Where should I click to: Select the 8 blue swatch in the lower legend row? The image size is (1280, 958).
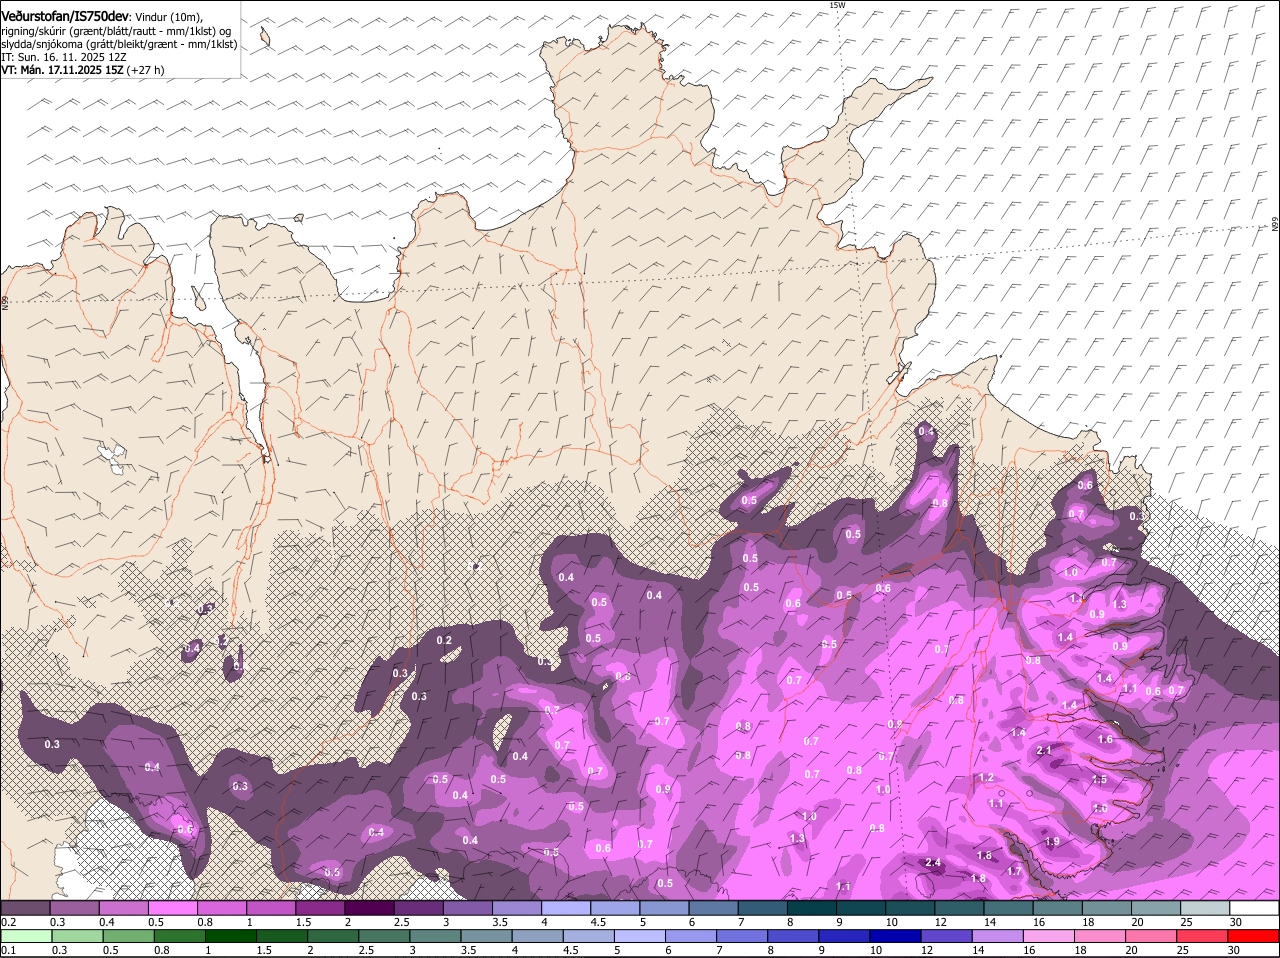click(793, 936)
